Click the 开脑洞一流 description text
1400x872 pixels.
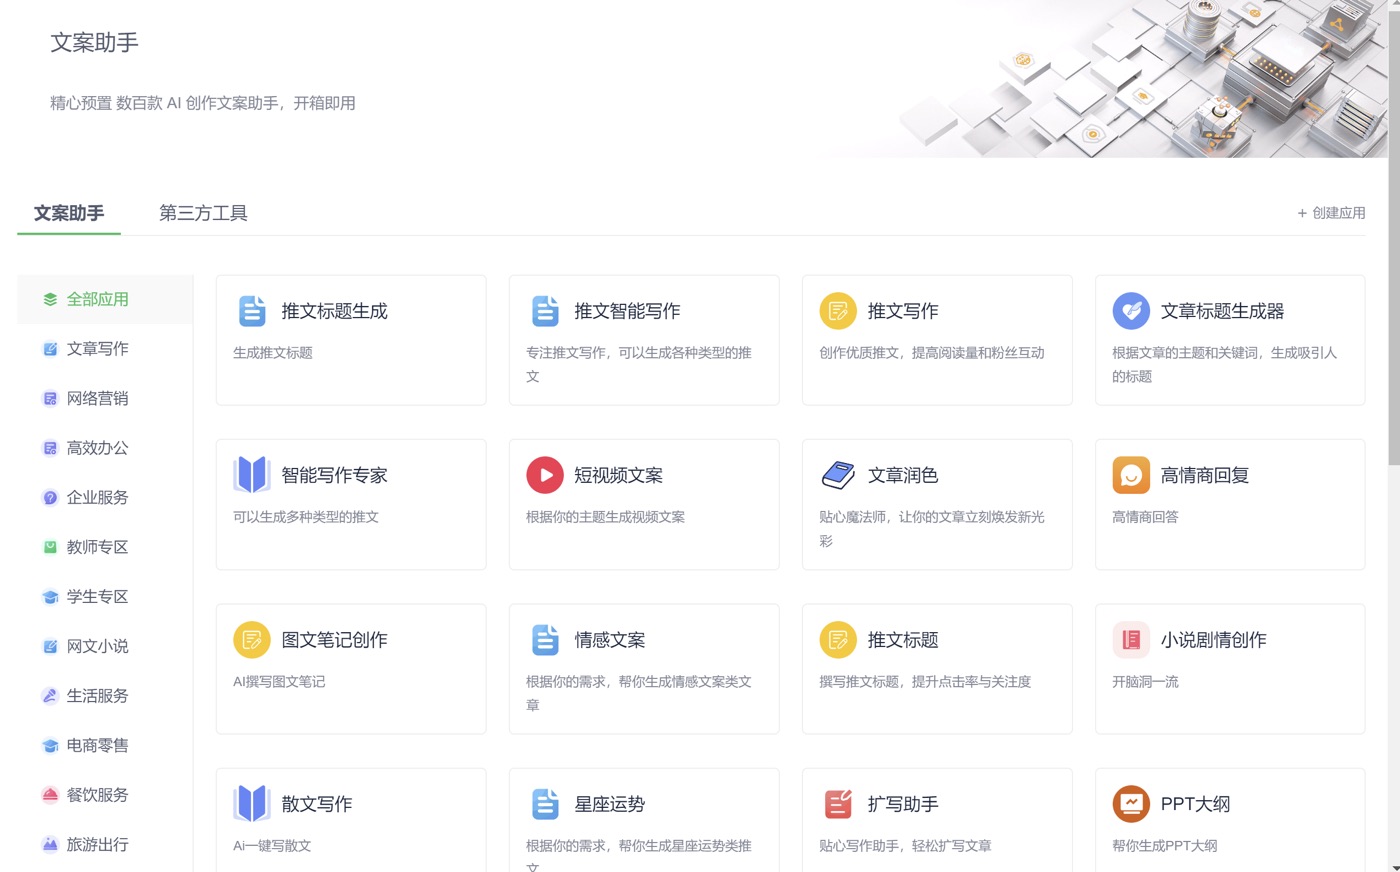click(x=1145, y=682)
